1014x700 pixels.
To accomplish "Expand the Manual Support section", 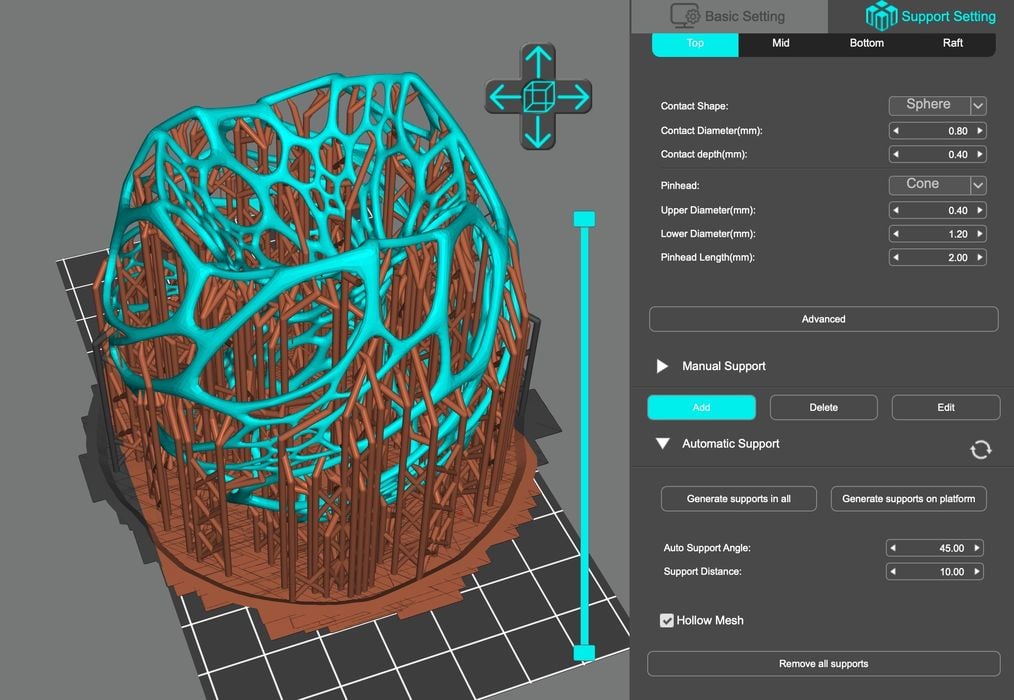I will pyautogui.click(x=662, y=367).
